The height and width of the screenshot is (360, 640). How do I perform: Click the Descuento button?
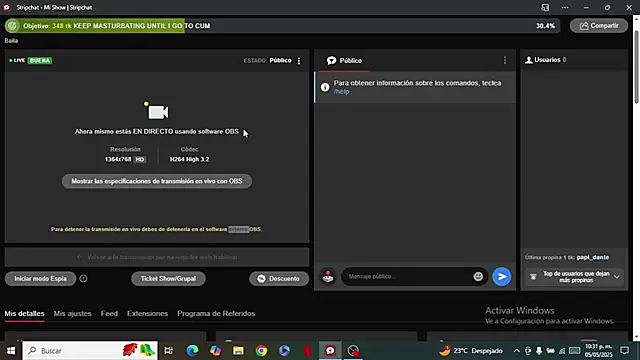279,279
